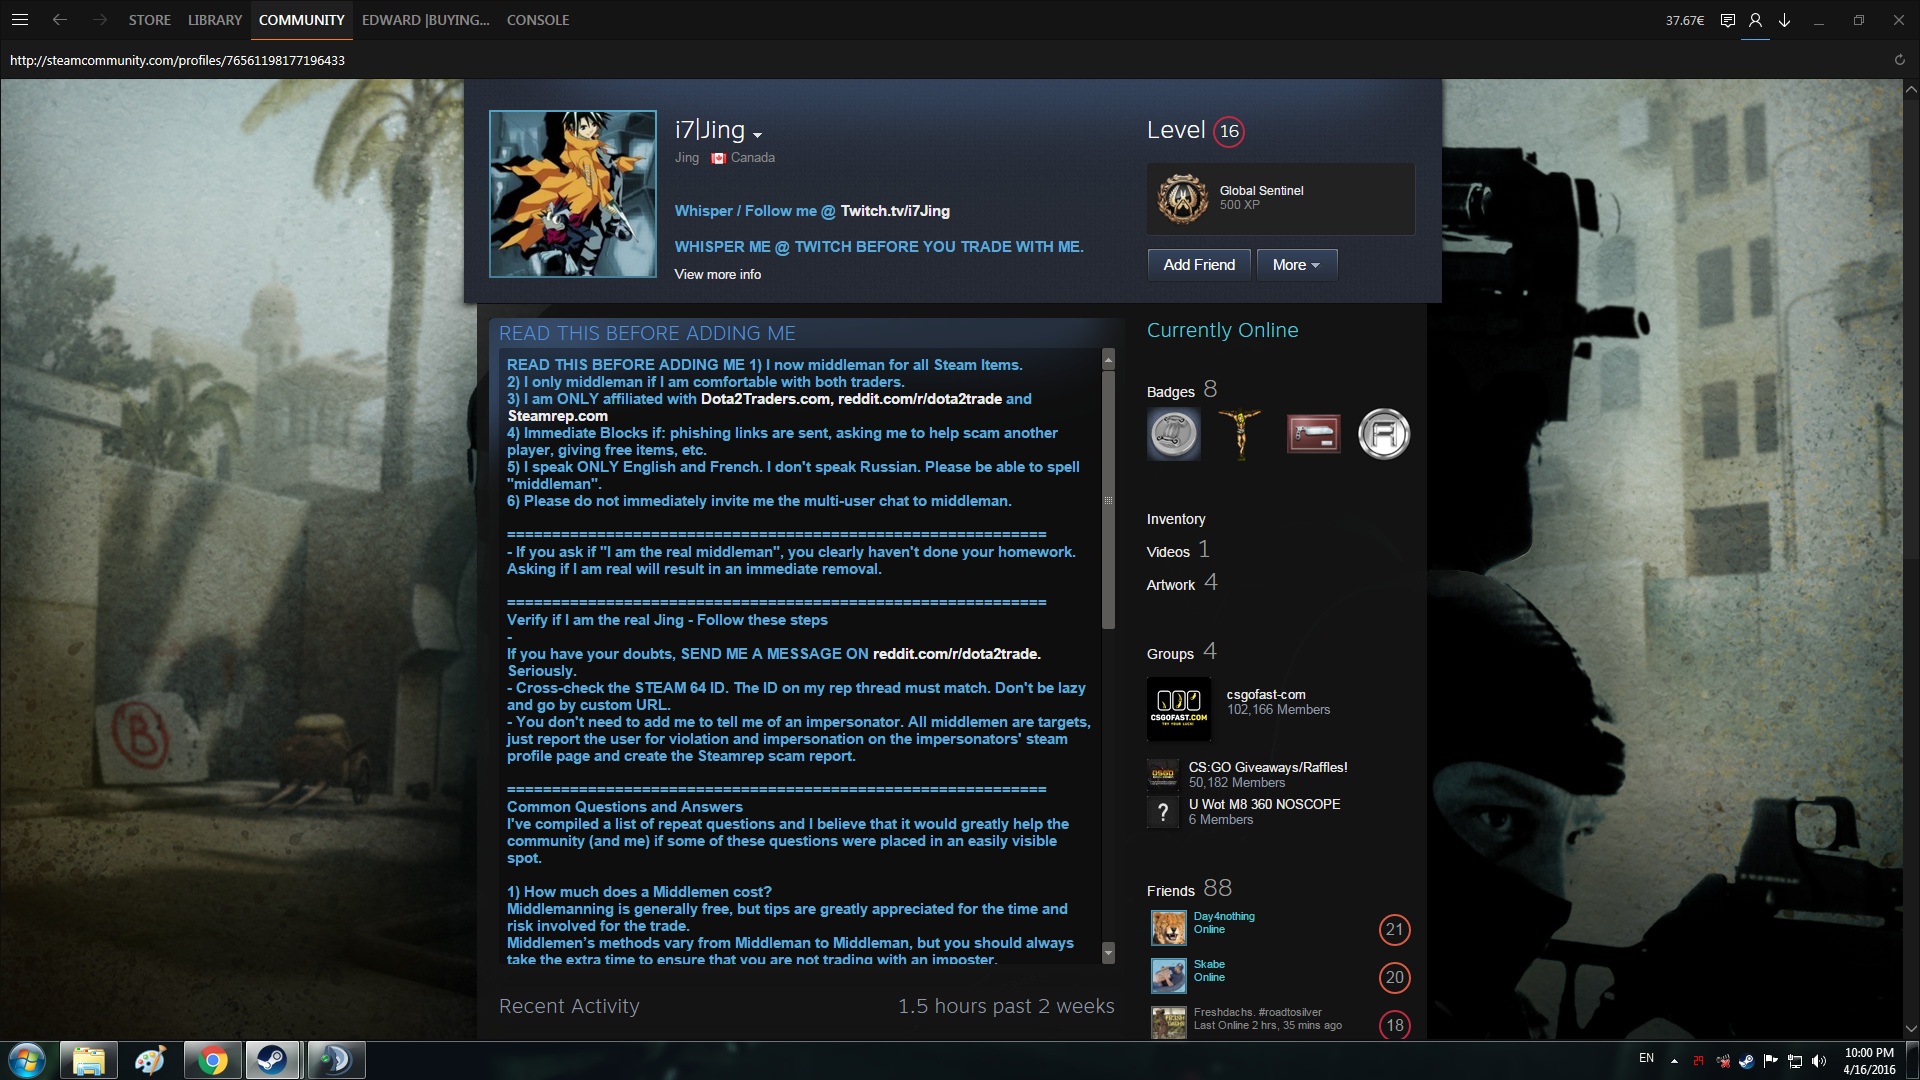Click the page reload icon
1920x1080 pixels.
pyautogui.click(x=1899, y=60)
